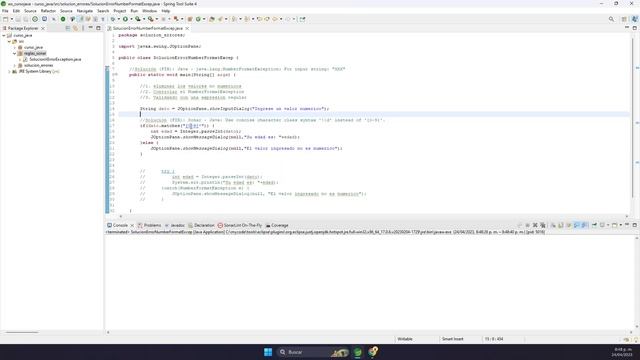Viewport: 640px width, 360px height.
Task: Click Remove Launch icon in Console toolbar
Action: [x=535, y=225]
